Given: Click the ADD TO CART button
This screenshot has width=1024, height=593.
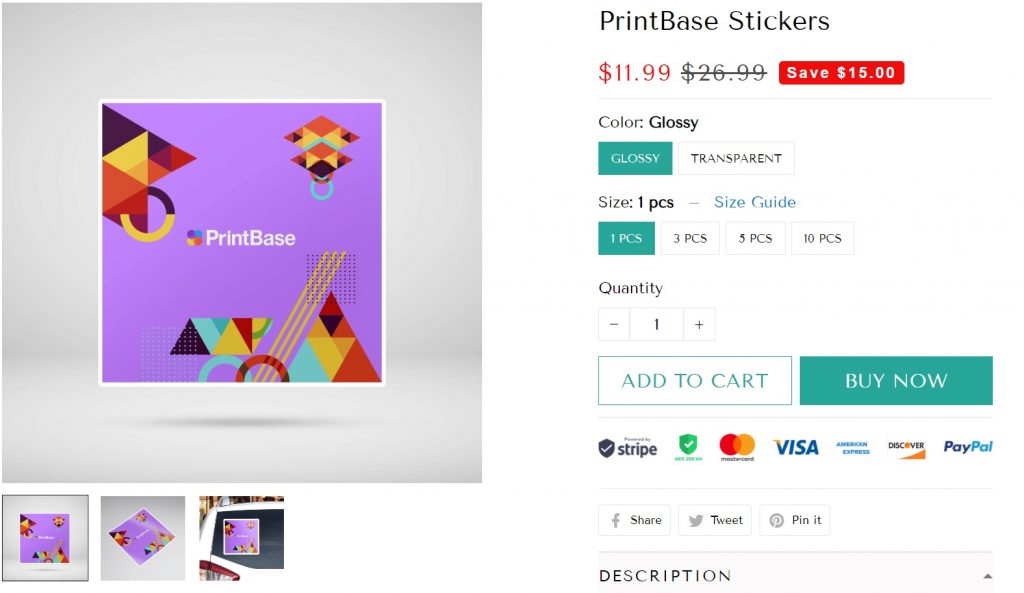Looking at the screenshot, I should pyautogui.click(x=694, y=380).
